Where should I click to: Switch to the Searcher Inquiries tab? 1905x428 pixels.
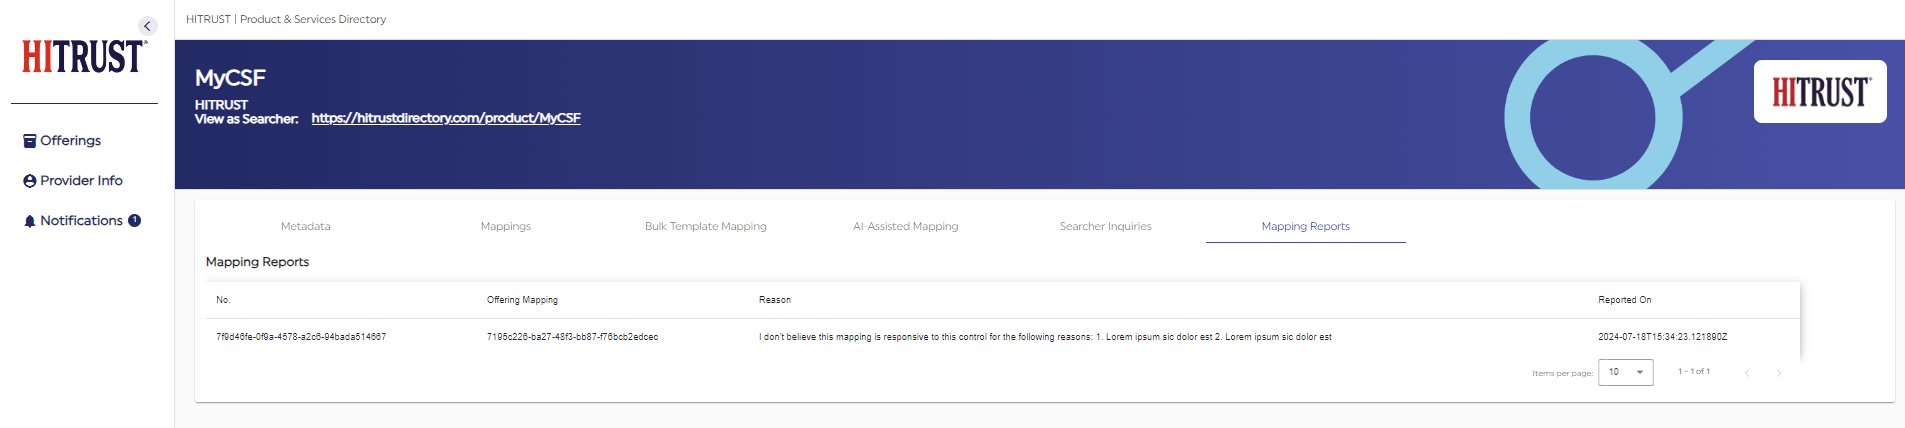tap(1106, 226)
